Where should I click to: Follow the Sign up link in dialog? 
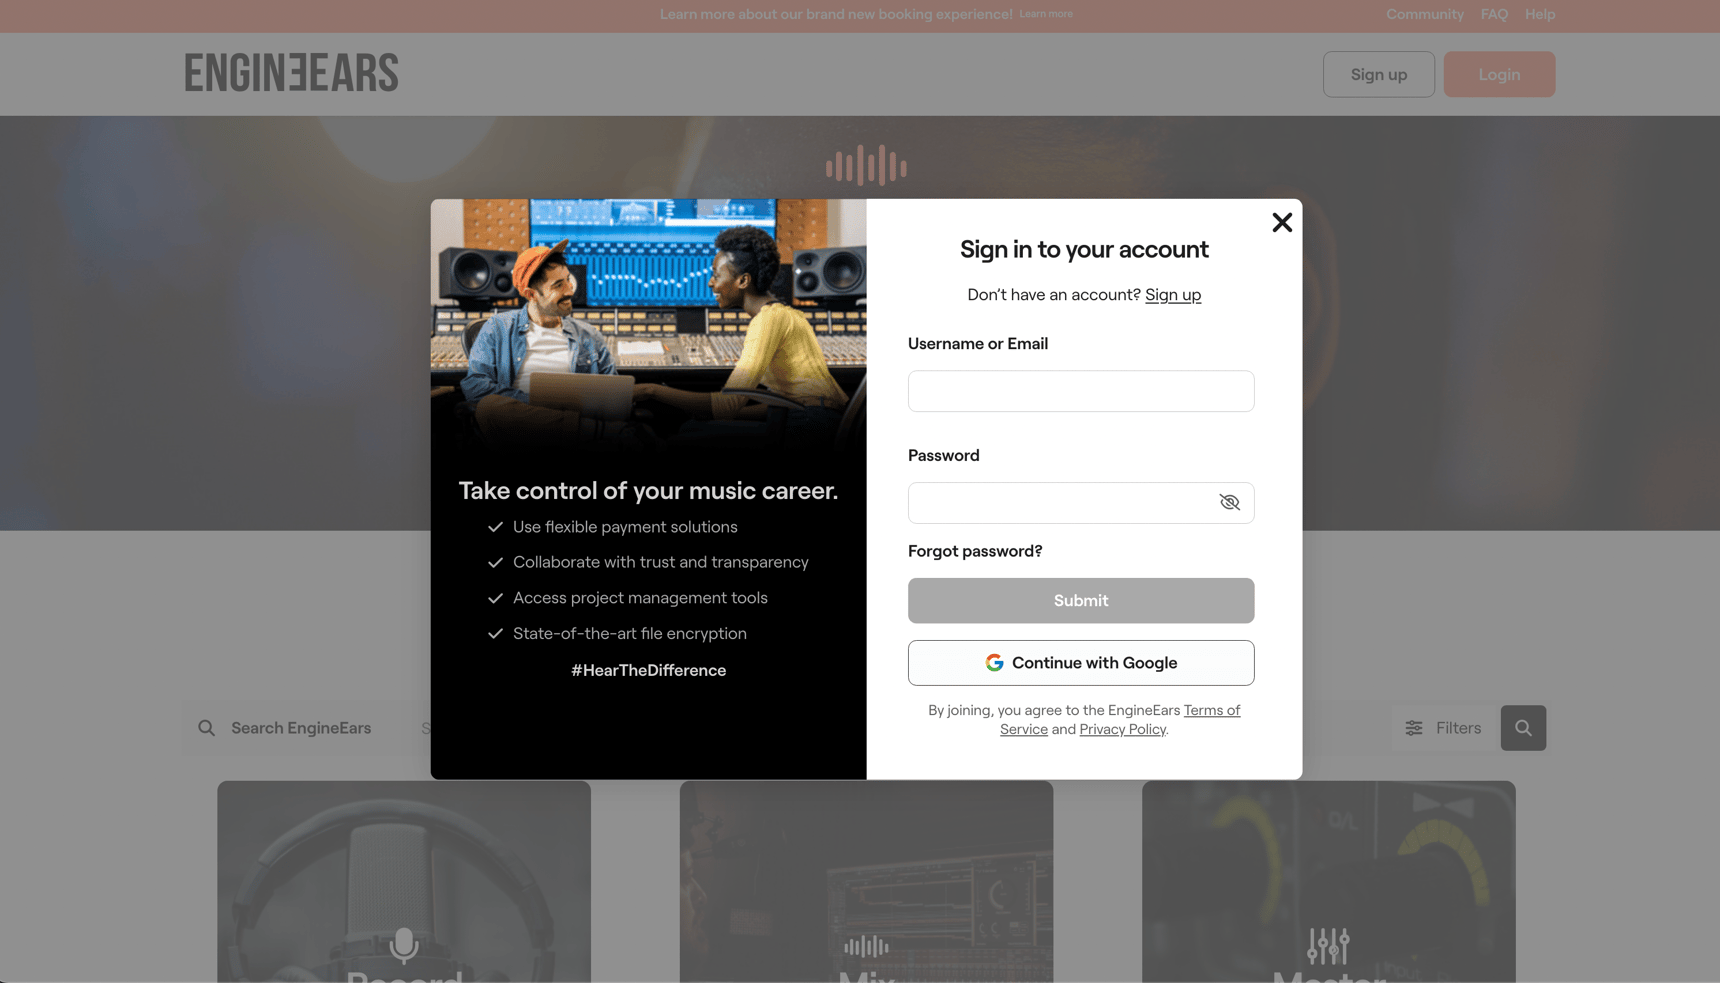pyautogui.click(x=1172, y=295)
